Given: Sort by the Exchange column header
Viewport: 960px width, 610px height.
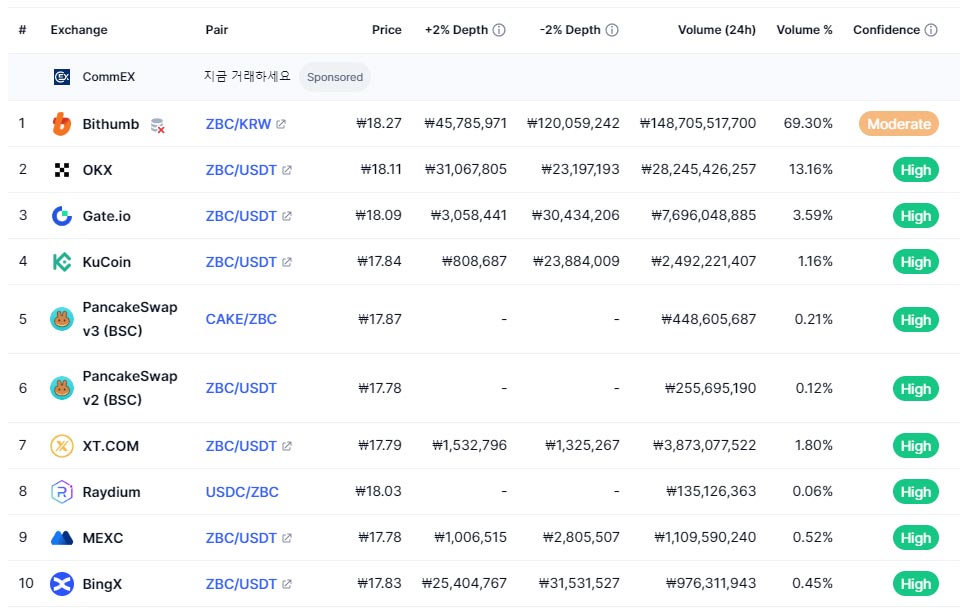Looking at the screenshot, I should [x=79, y=29].
